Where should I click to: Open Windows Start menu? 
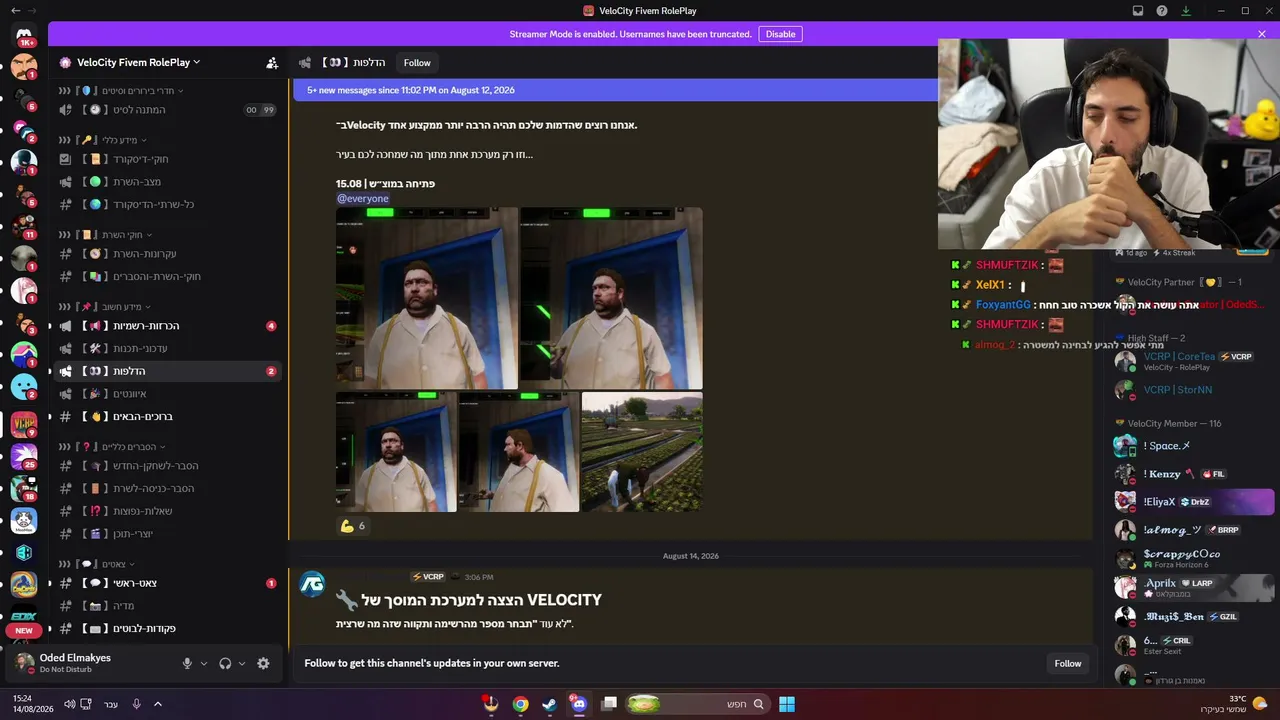click(787, 704)
